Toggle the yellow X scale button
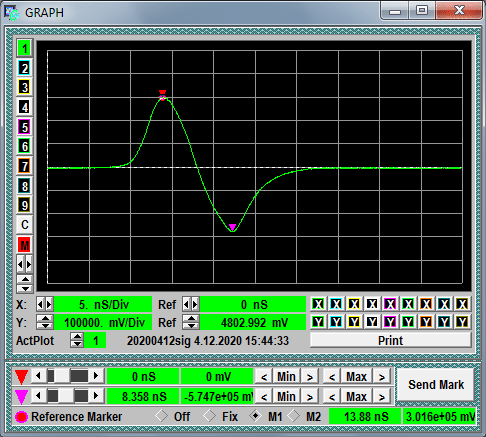This screenshot has height=437, width=486. [x=354, y=304]
